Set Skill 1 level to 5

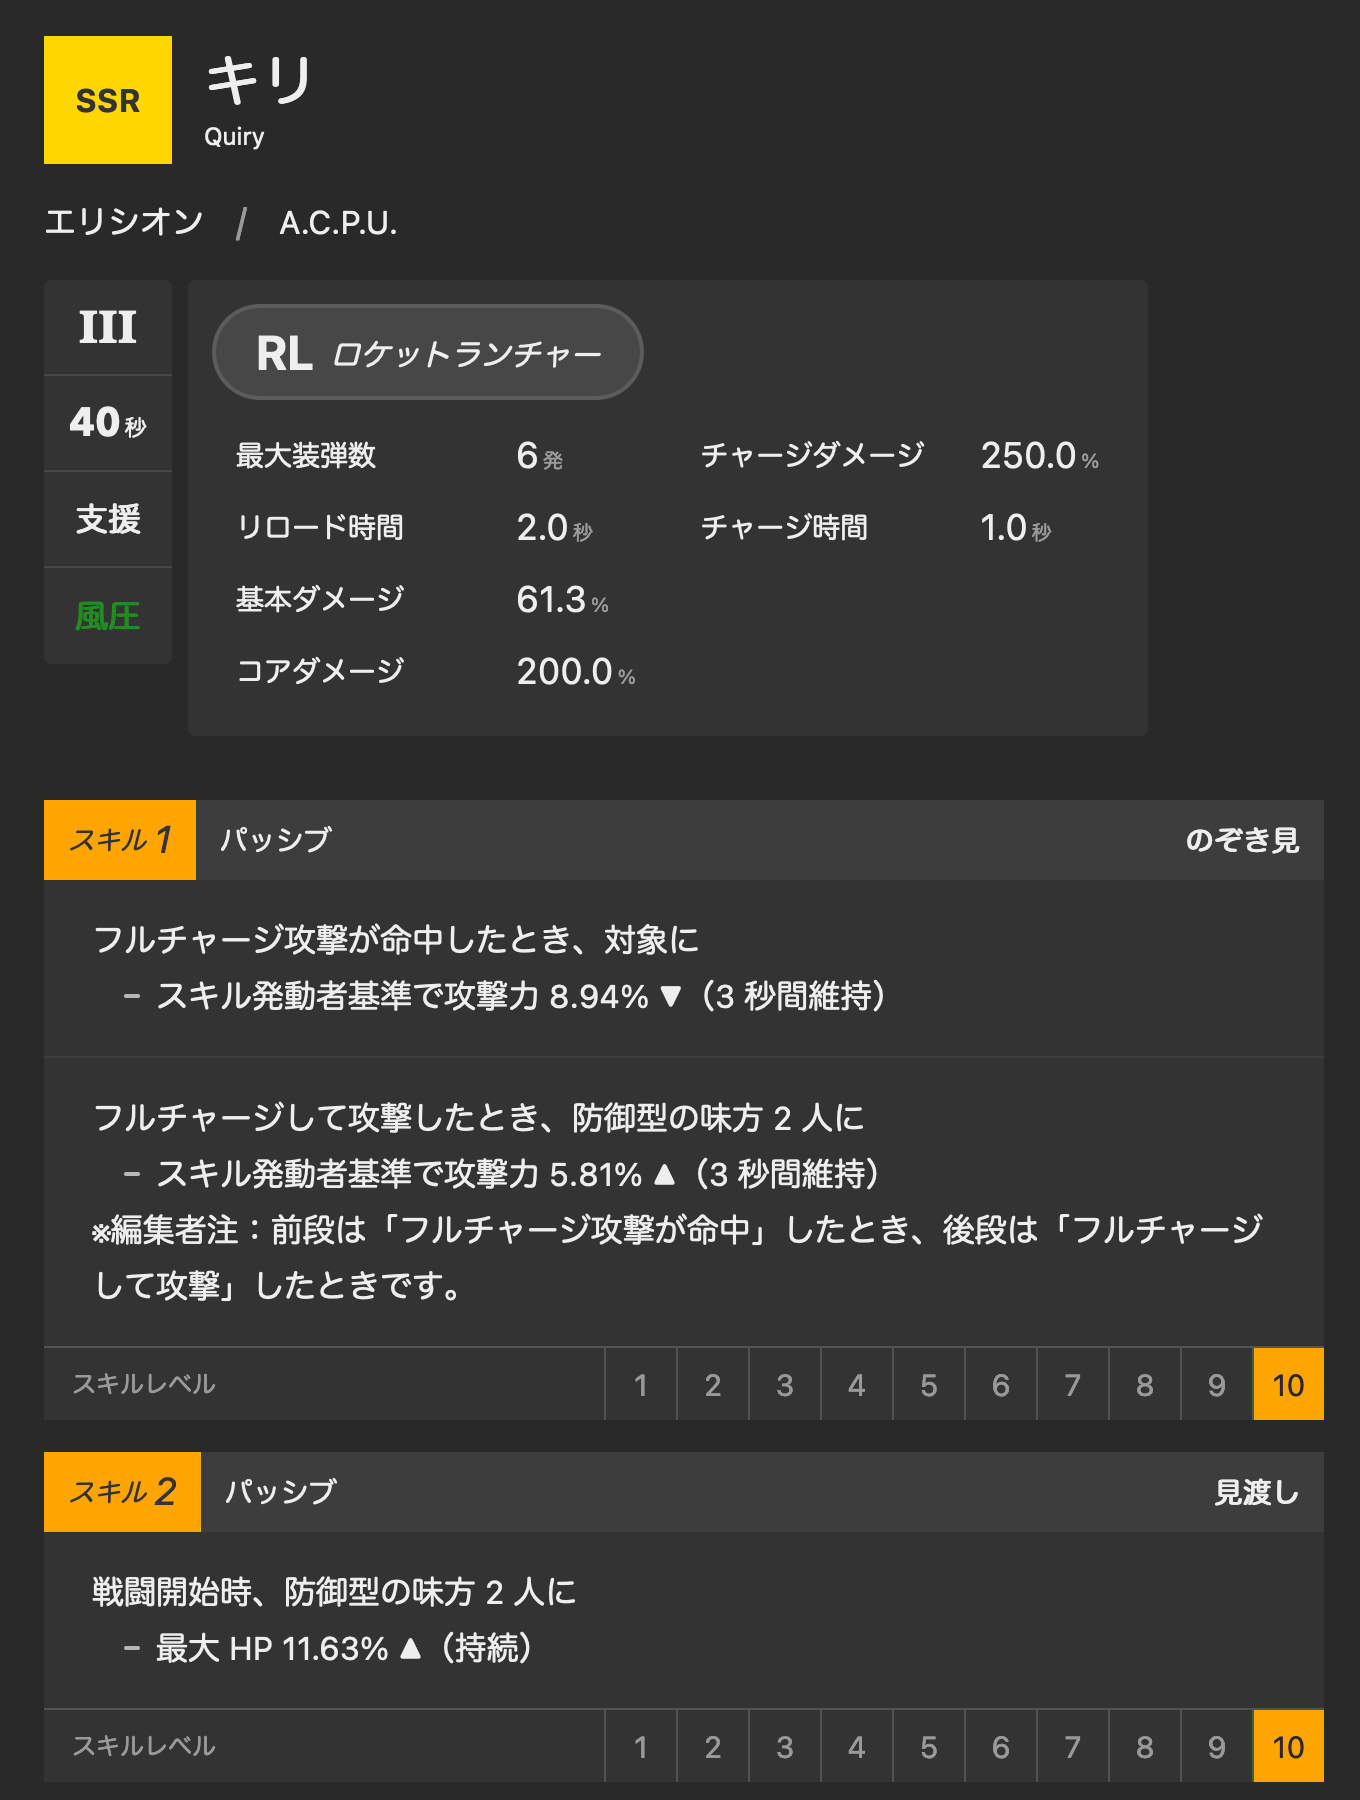(x=929, y=1385)
